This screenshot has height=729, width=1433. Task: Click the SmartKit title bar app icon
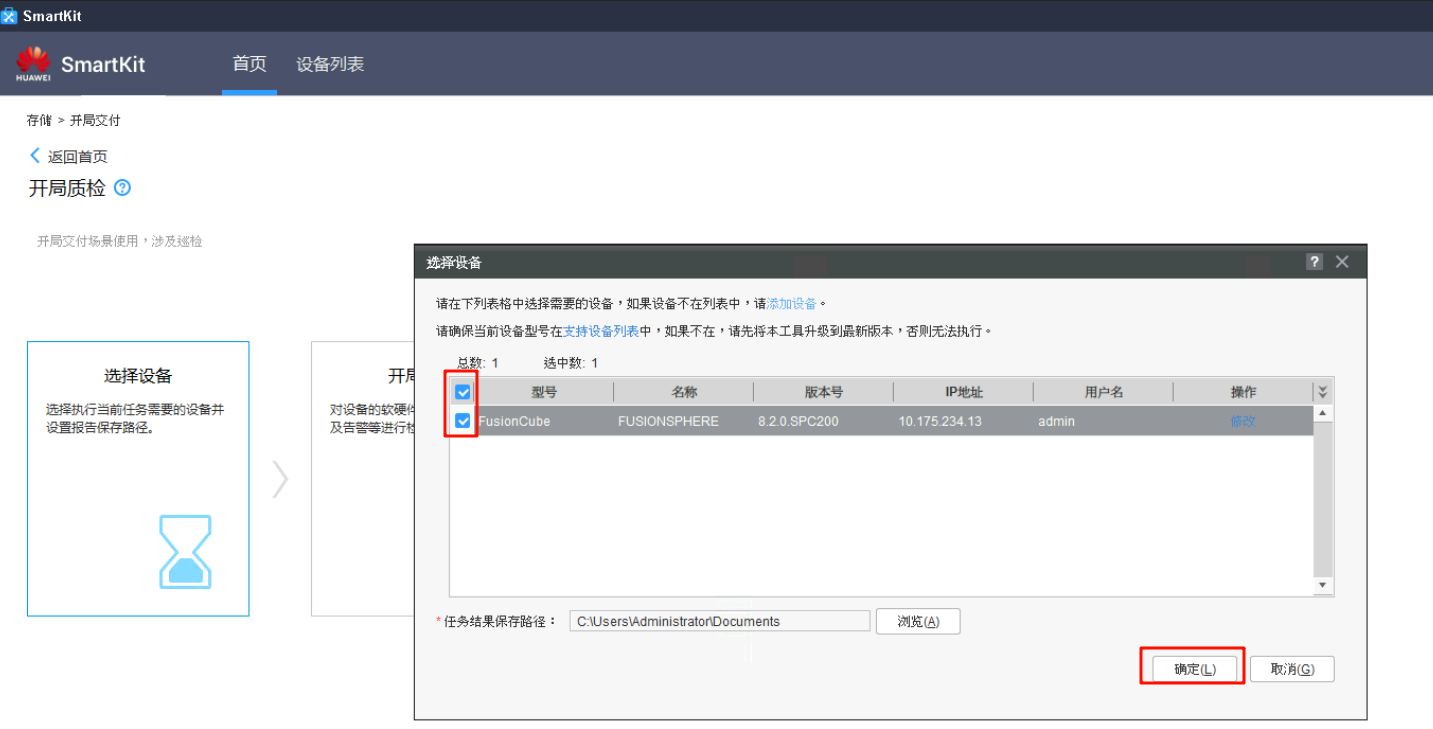(x=10, y=16)
